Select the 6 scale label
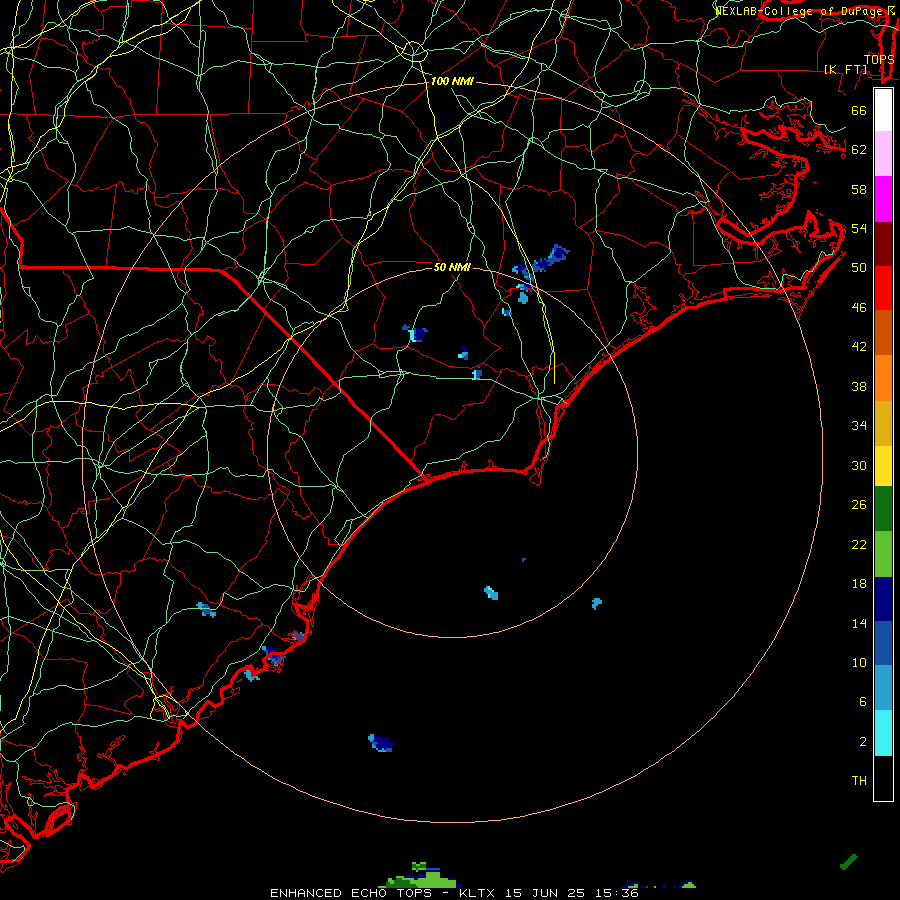This screenshot has width=900, height=900. (862, 701)
